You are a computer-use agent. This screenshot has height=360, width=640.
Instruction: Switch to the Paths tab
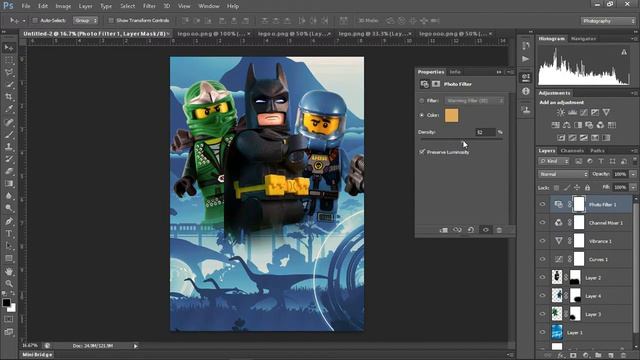(x=597, y=151)
